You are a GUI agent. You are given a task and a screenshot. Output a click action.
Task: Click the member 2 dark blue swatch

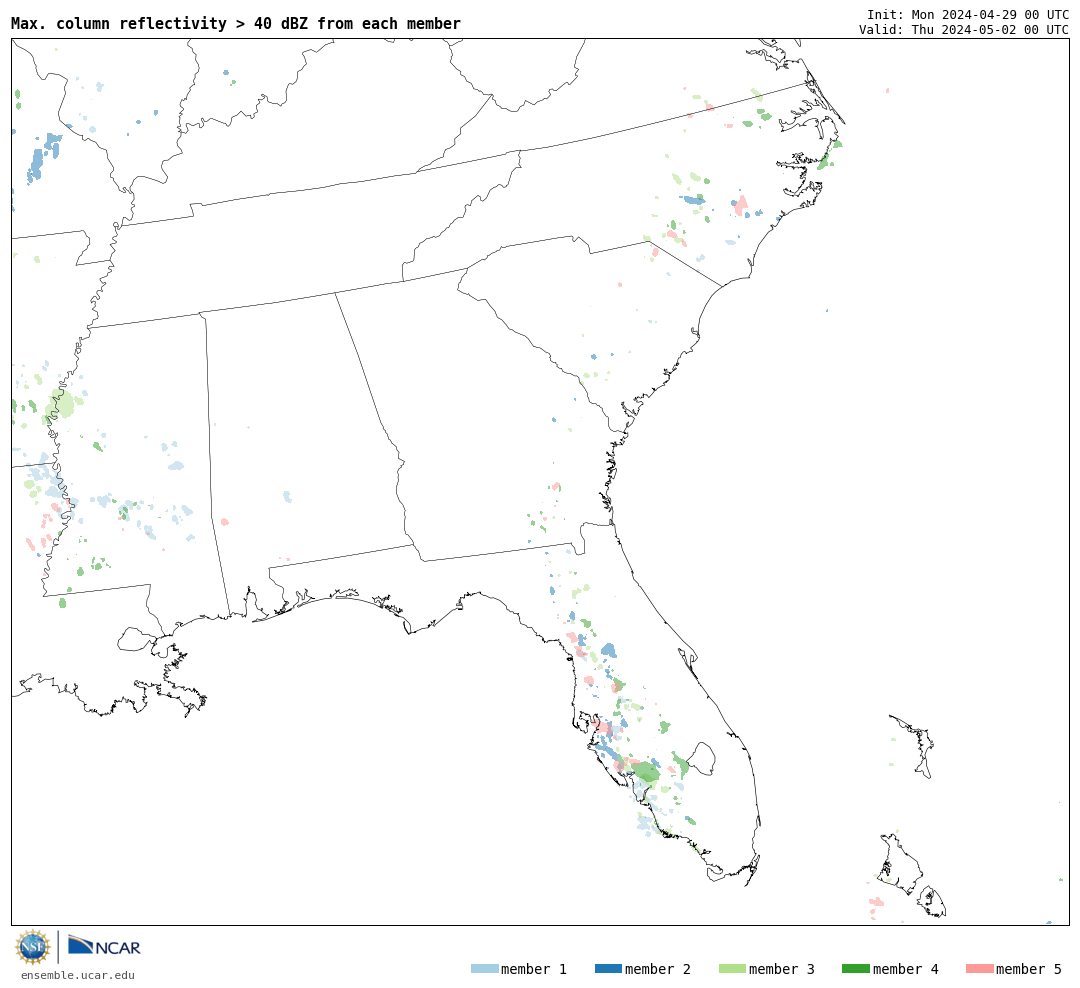click(x=608, y=969)
